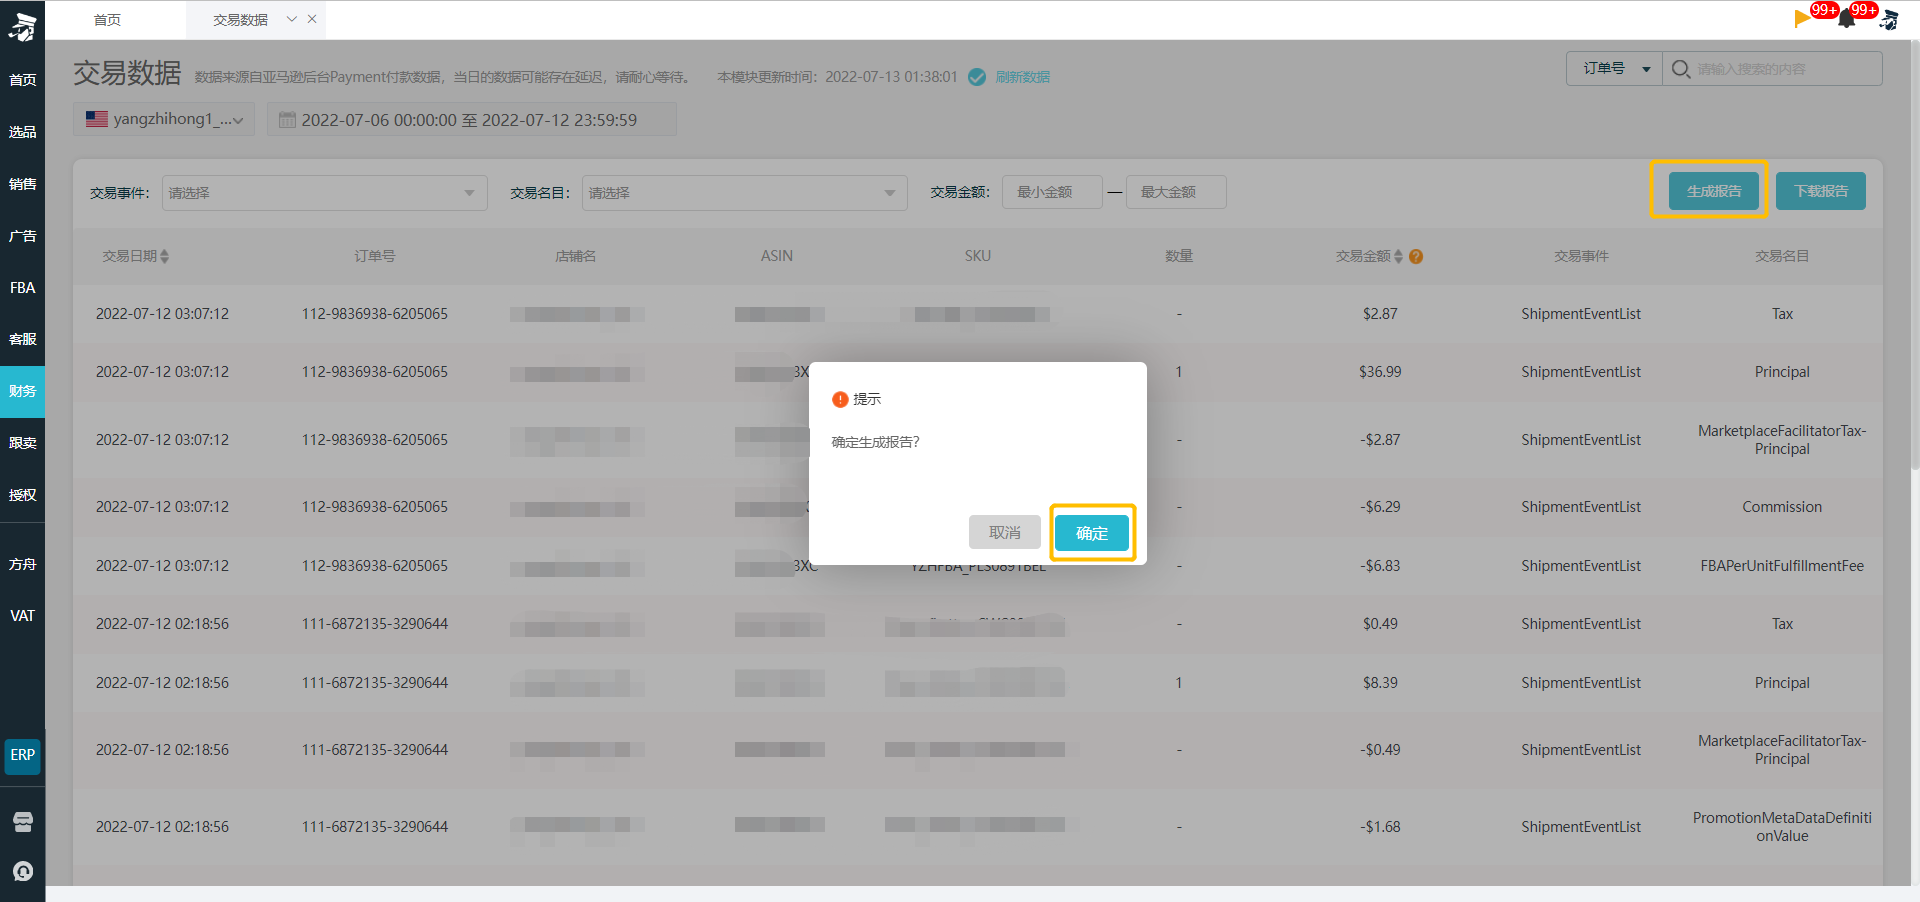Open the 首页 tab at top

(x=107, y=20)
